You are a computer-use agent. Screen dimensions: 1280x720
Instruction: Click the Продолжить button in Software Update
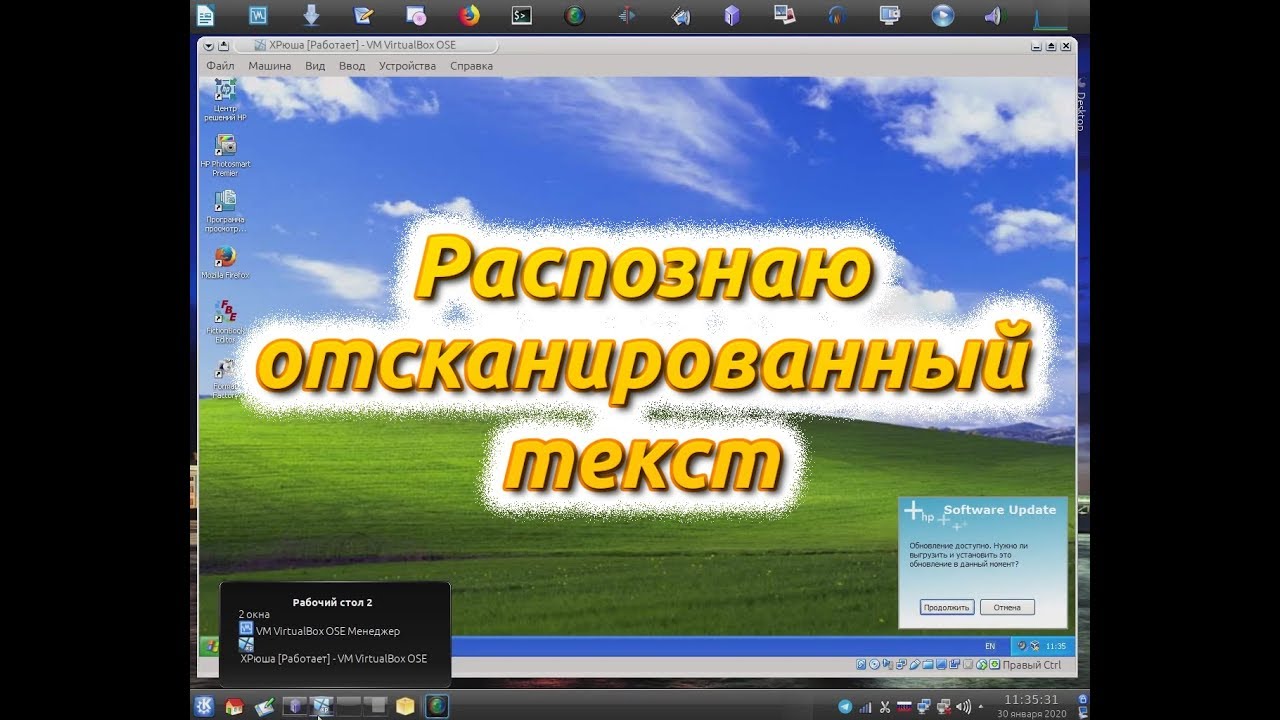coord(946,607)
